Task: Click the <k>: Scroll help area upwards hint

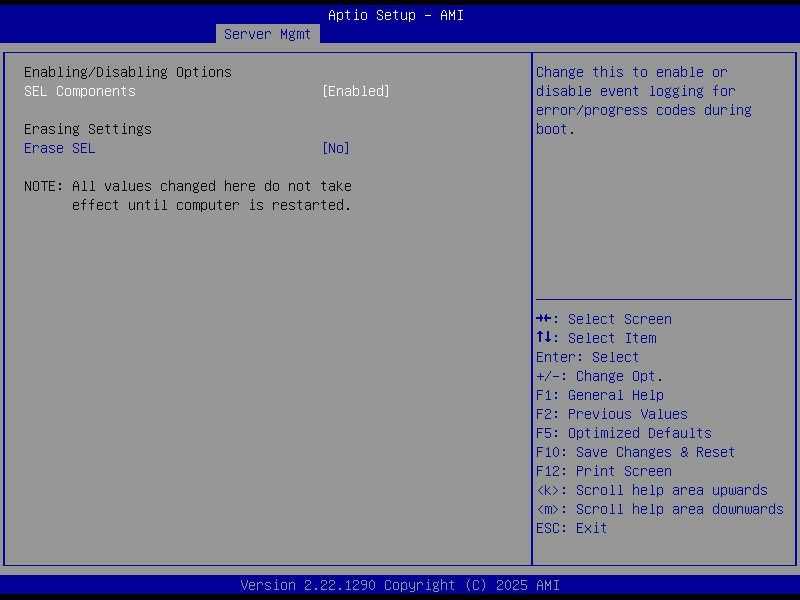Action: click(x=652, y=490)
